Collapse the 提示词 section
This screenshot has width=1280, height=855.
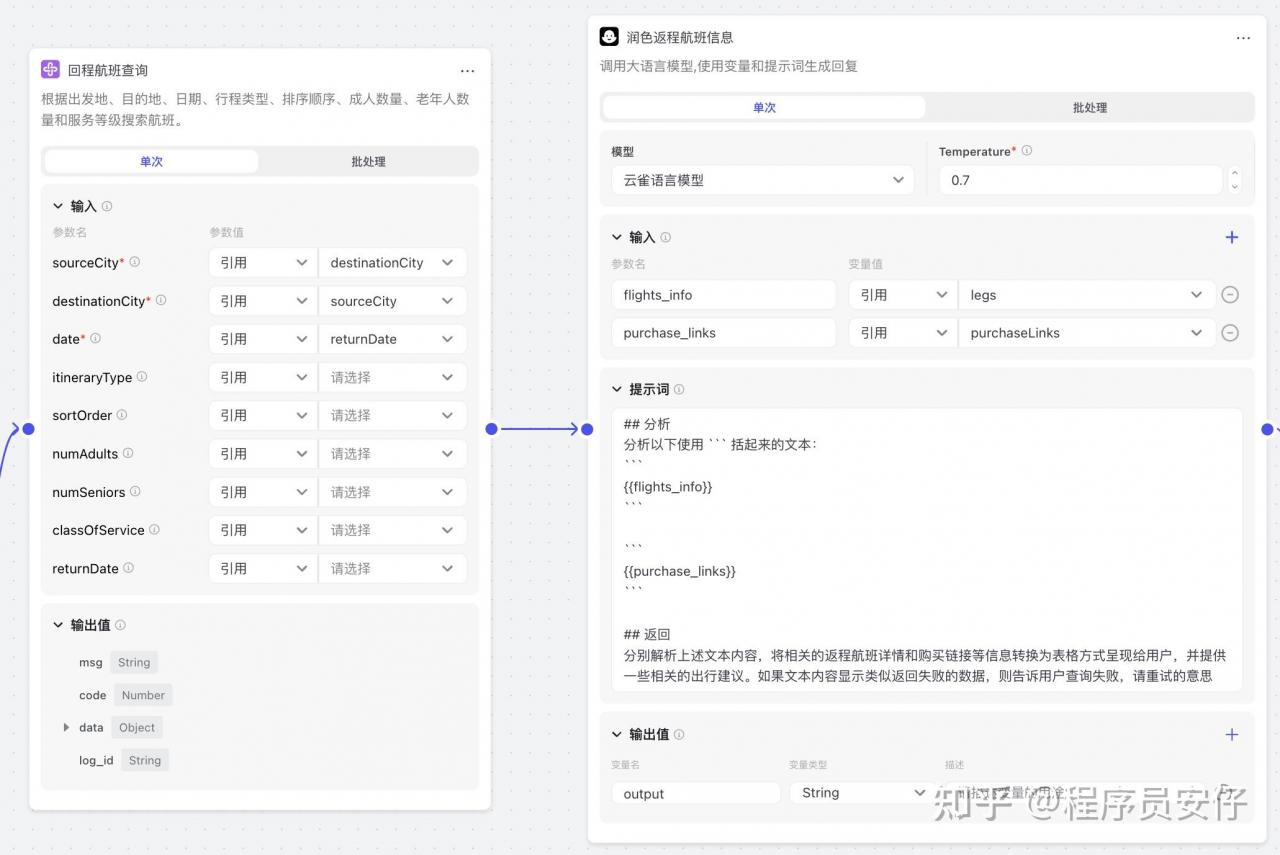[617, 389]
